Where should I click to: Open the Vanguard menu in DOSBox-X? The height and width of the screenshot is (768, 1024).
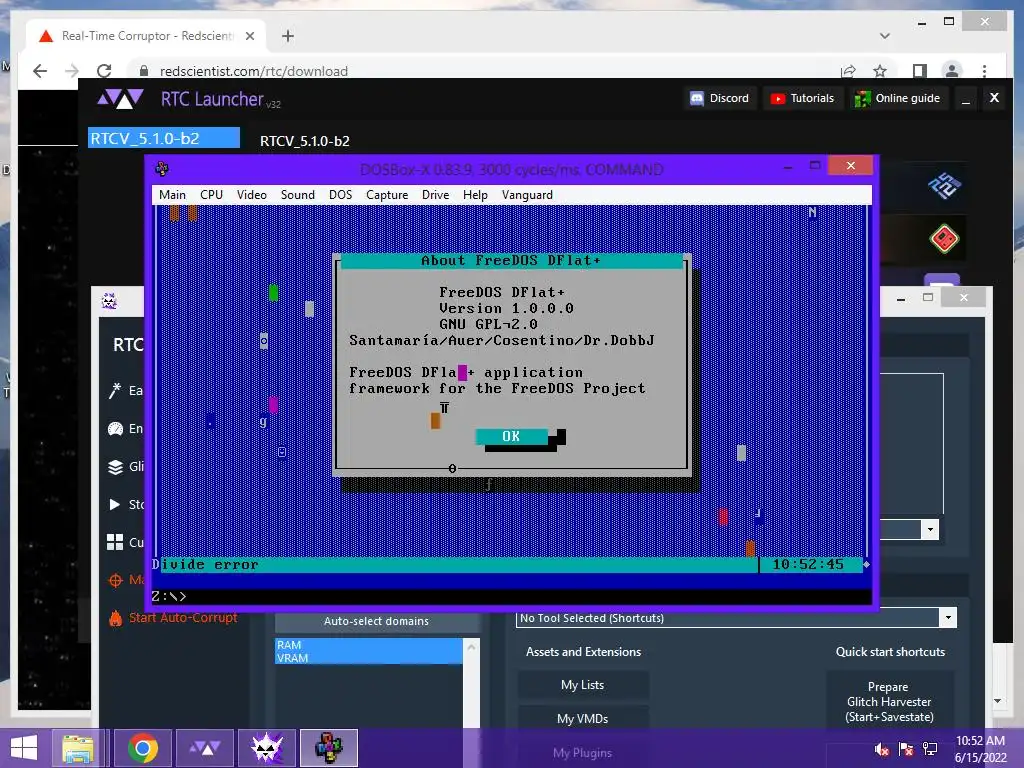click(x=527, y=195)
